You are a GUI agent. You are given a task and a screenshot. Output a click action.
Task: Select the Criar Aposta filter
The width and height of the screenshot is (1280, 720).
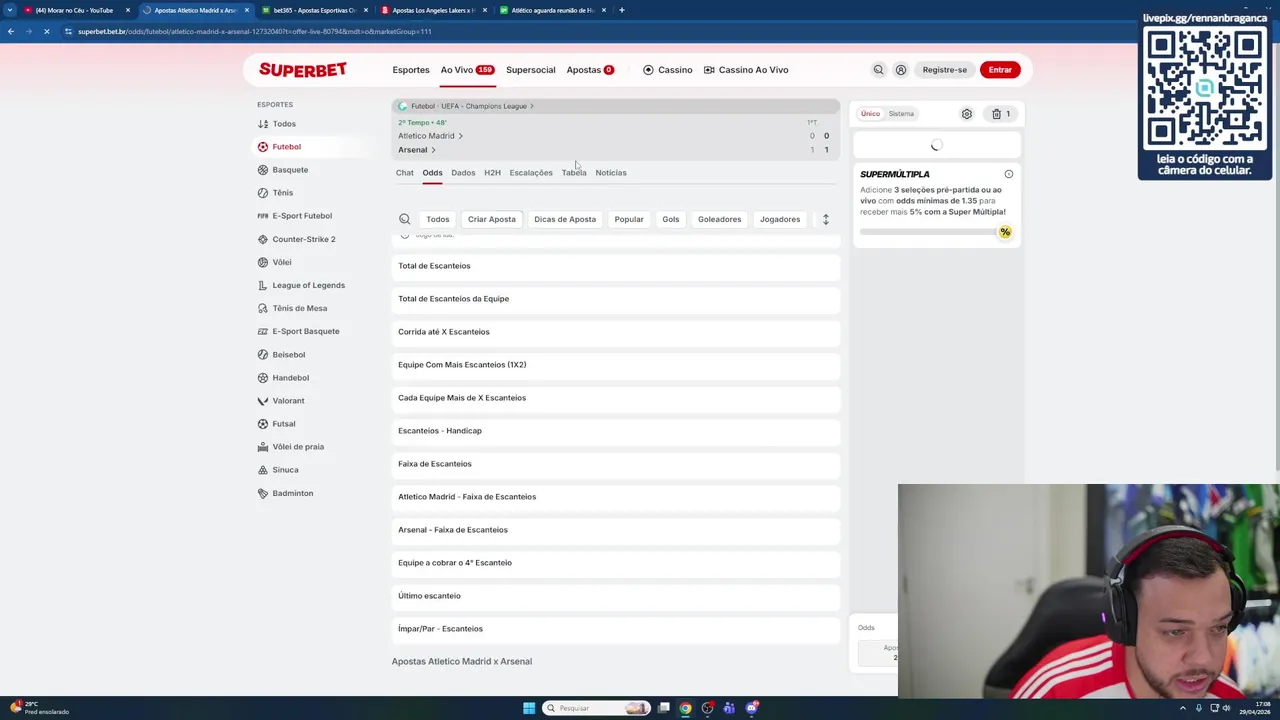point(492,219)
